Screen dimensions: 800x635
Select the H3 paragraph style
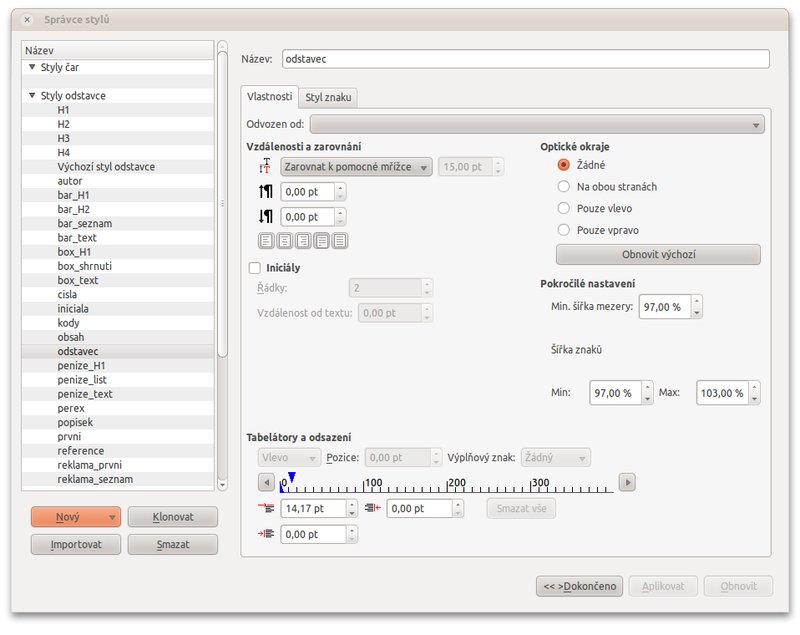pos(63,138)
